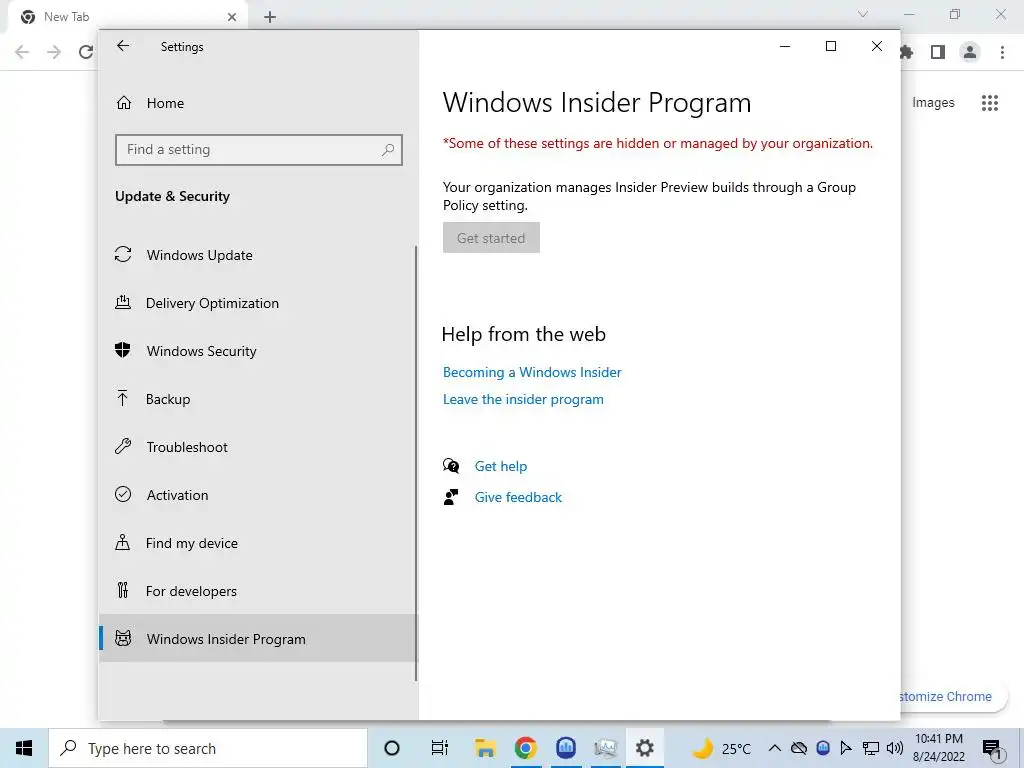Open the Windows Start menu
This screenshot has width=1024, height=768.
(x=24, y=748)
